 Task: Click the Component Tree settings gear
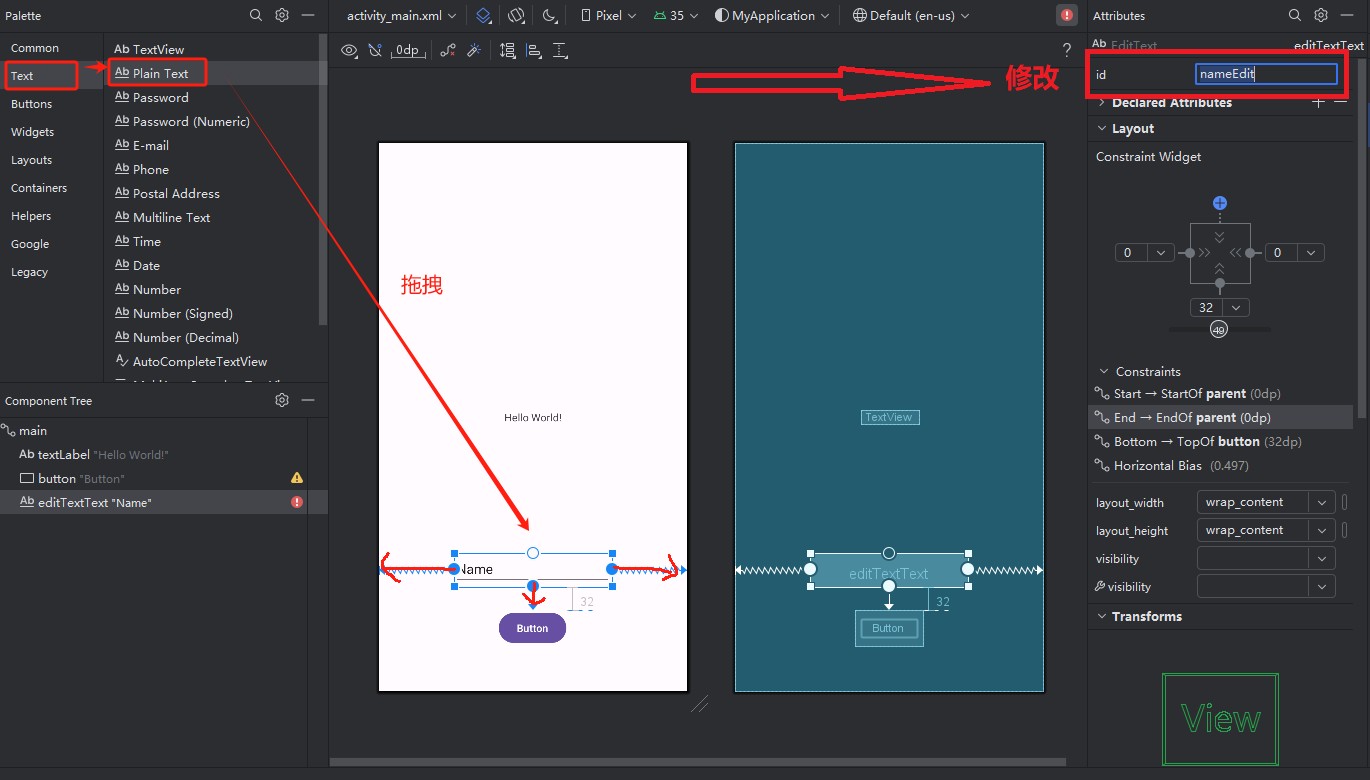point(282,400)
